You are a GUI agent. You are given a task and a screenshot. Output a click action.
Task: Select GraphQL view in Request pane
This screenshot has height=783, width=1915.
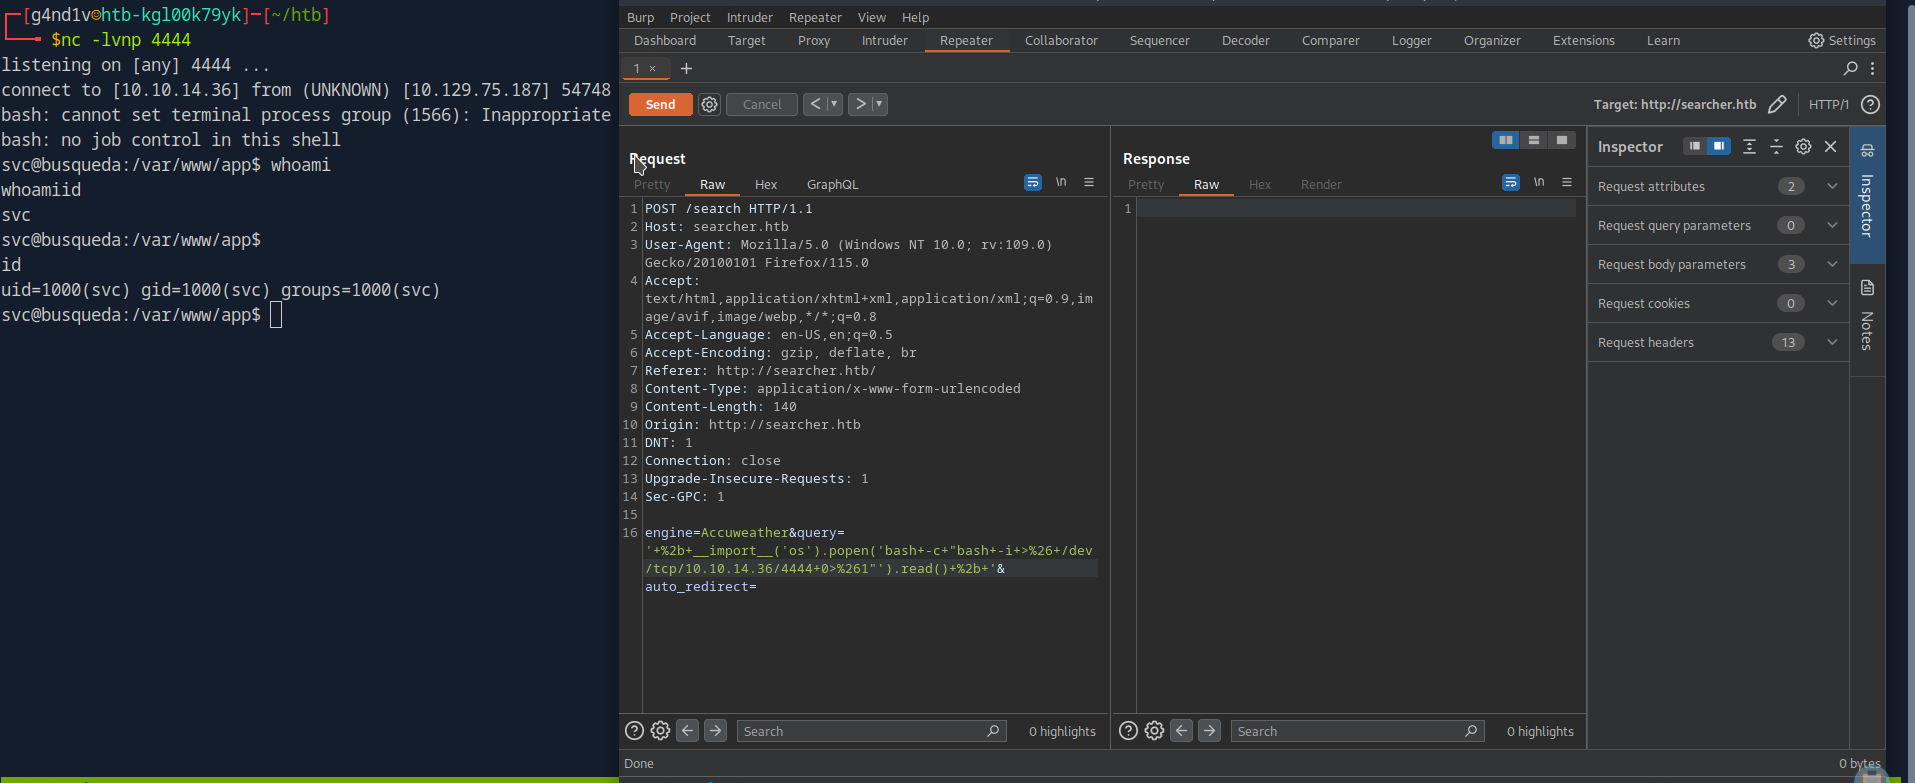[x=832, y=185]
